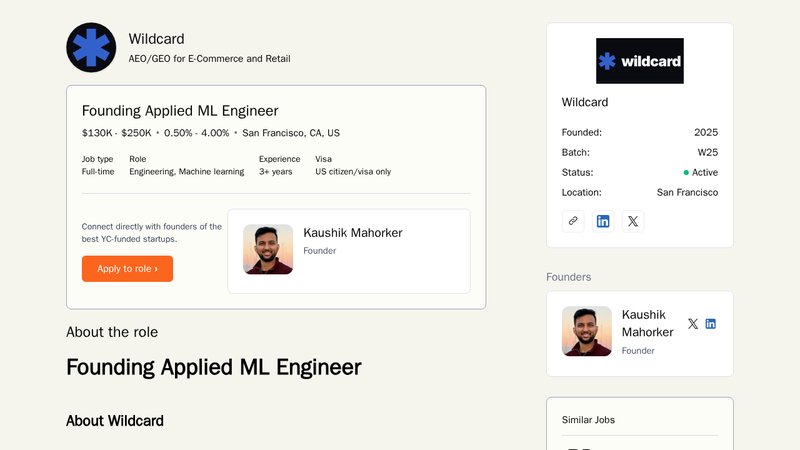Click the Wildcard round asterisk logo

[91, 47]
